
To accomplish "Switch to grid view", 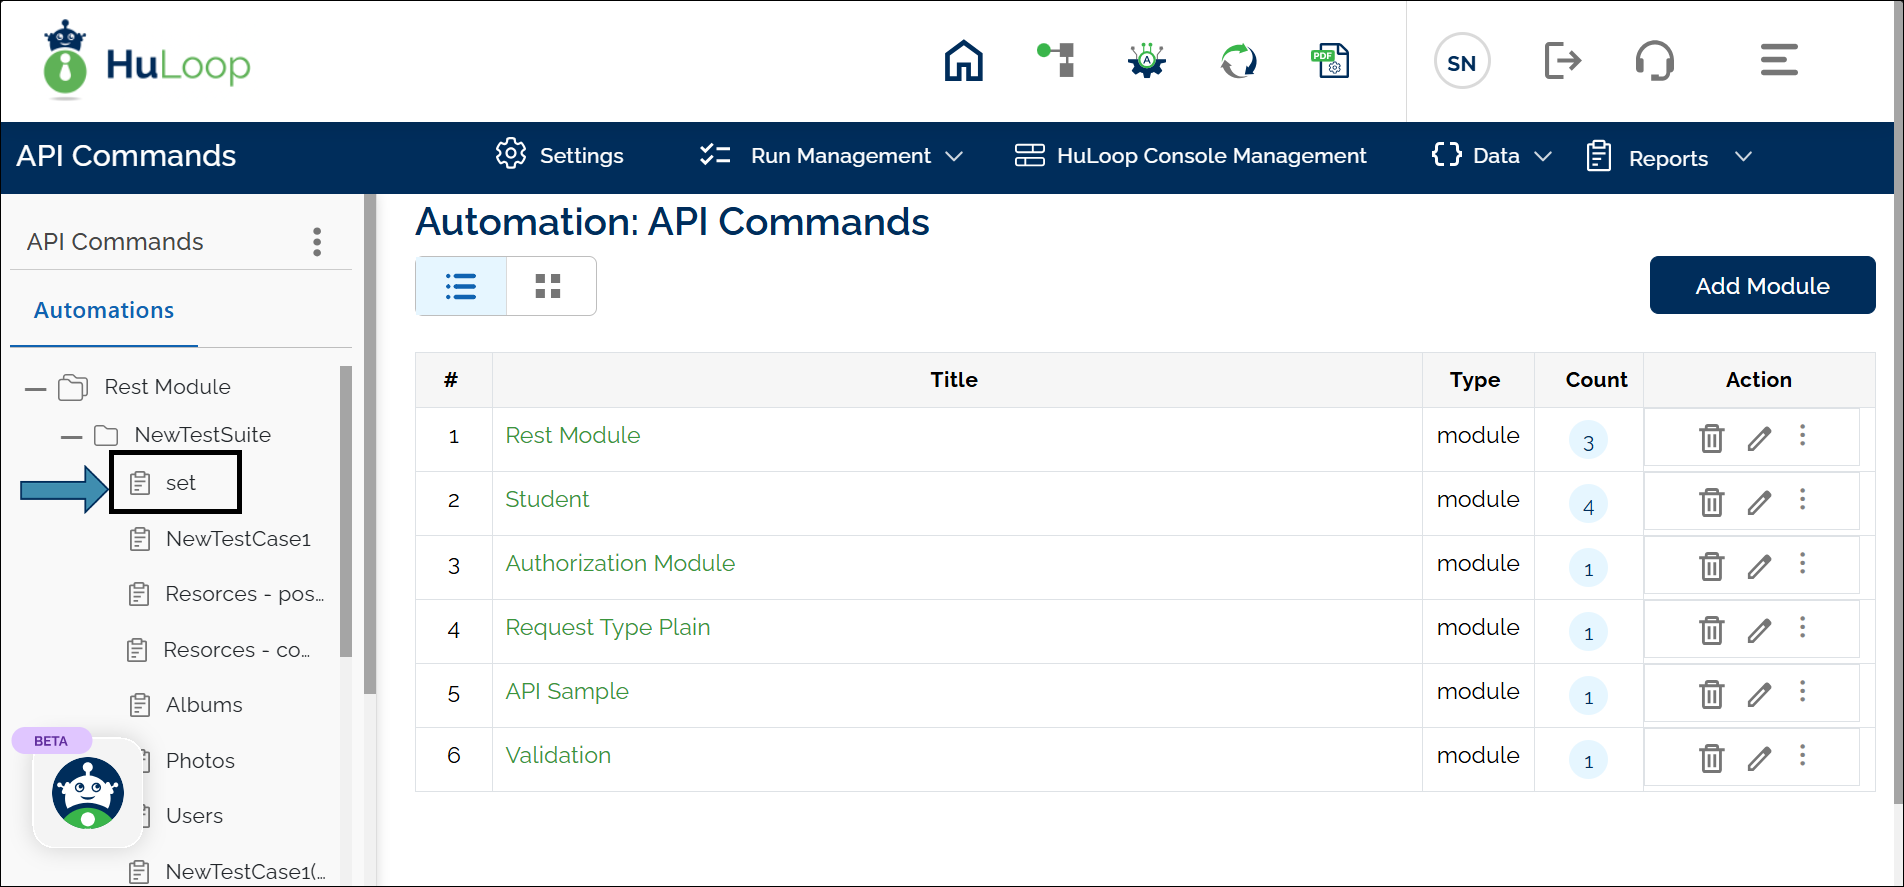I will click(548, 287).
